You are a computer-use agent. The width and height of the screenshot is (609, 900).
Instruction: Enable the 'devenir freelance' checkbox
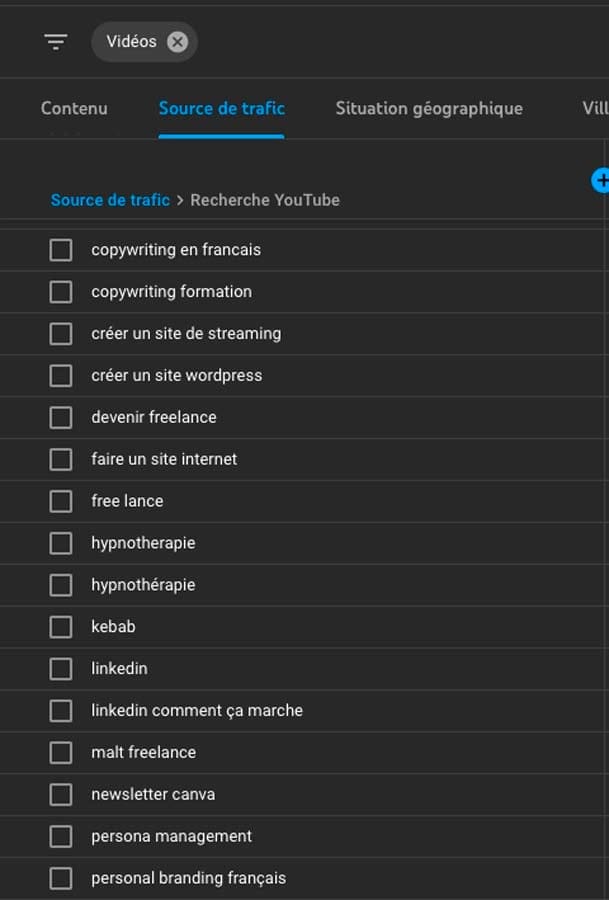61,417
